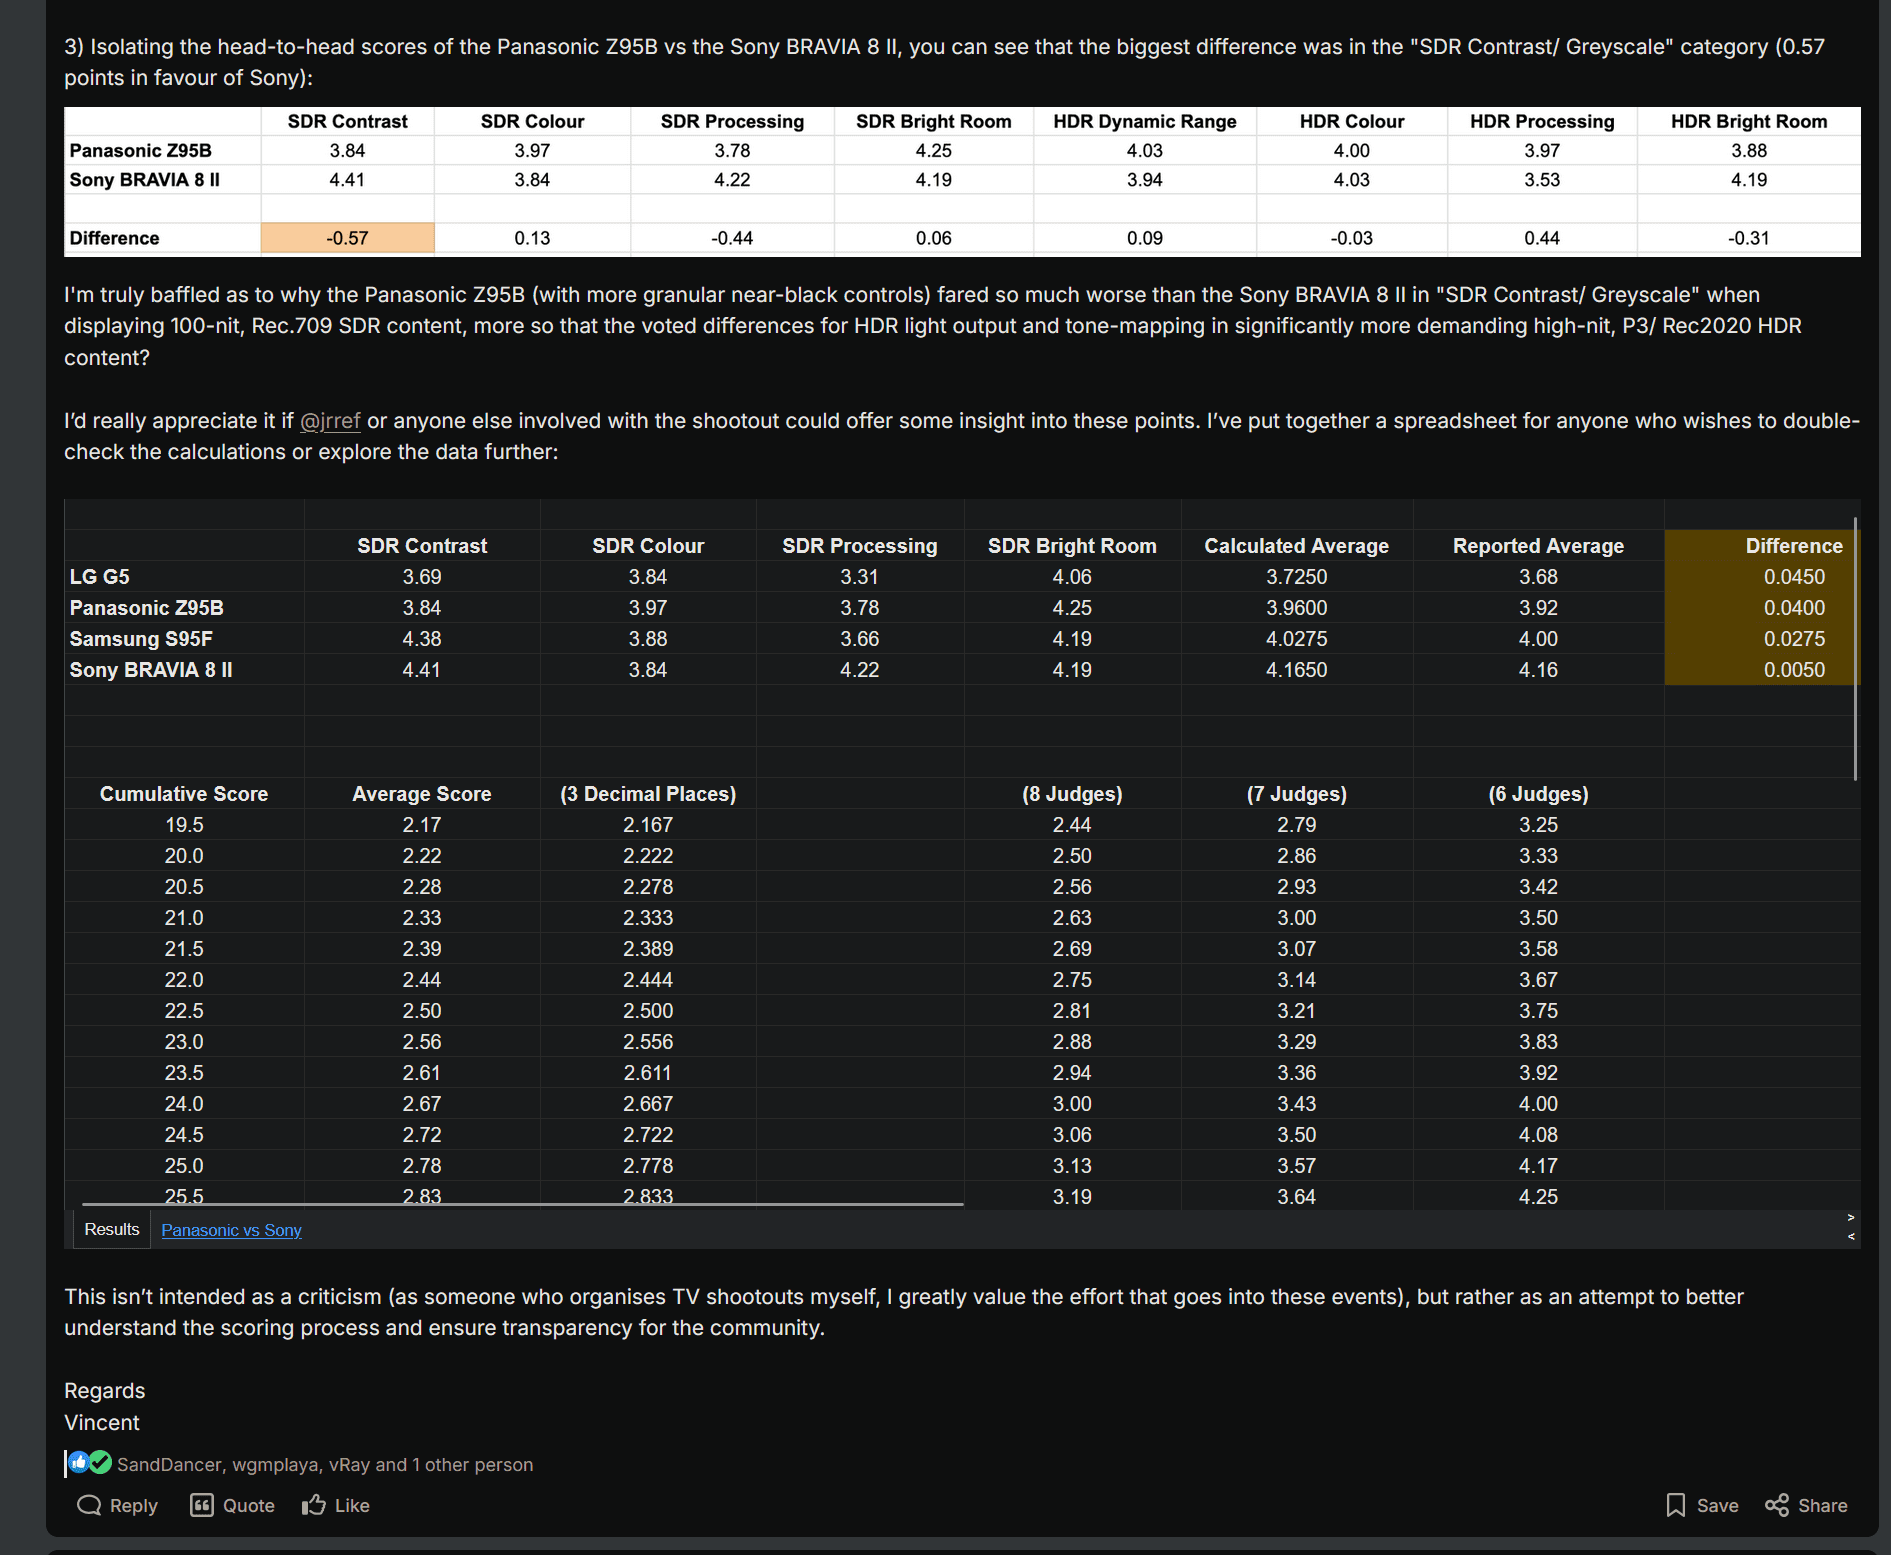Click the 3.7250 calculated average cell
This screenshot has height=1555, width=1891.
pyautogui.click(x=1296, y=577)
